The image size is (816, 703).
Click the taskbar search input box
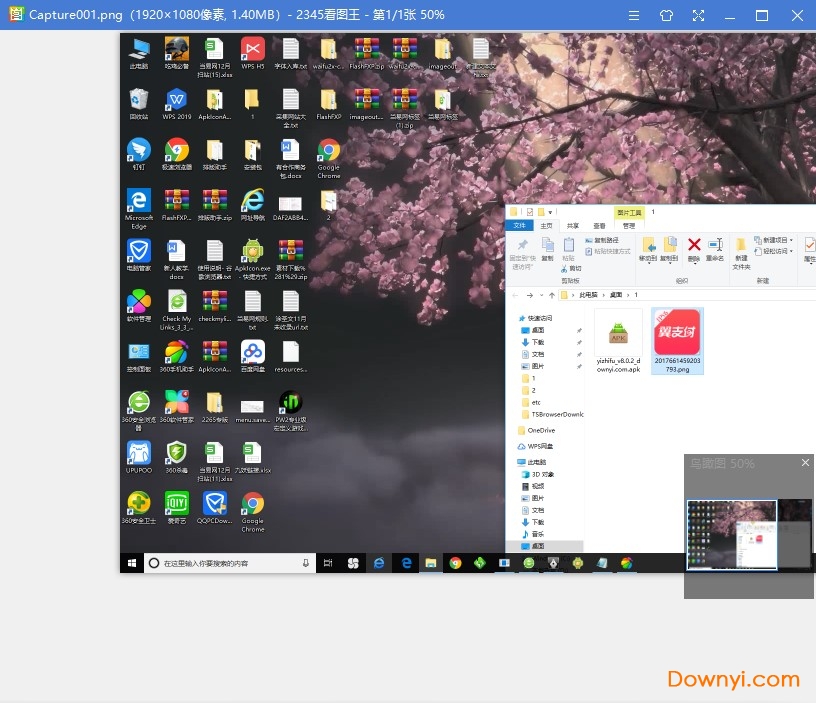(x=230, y=563)
